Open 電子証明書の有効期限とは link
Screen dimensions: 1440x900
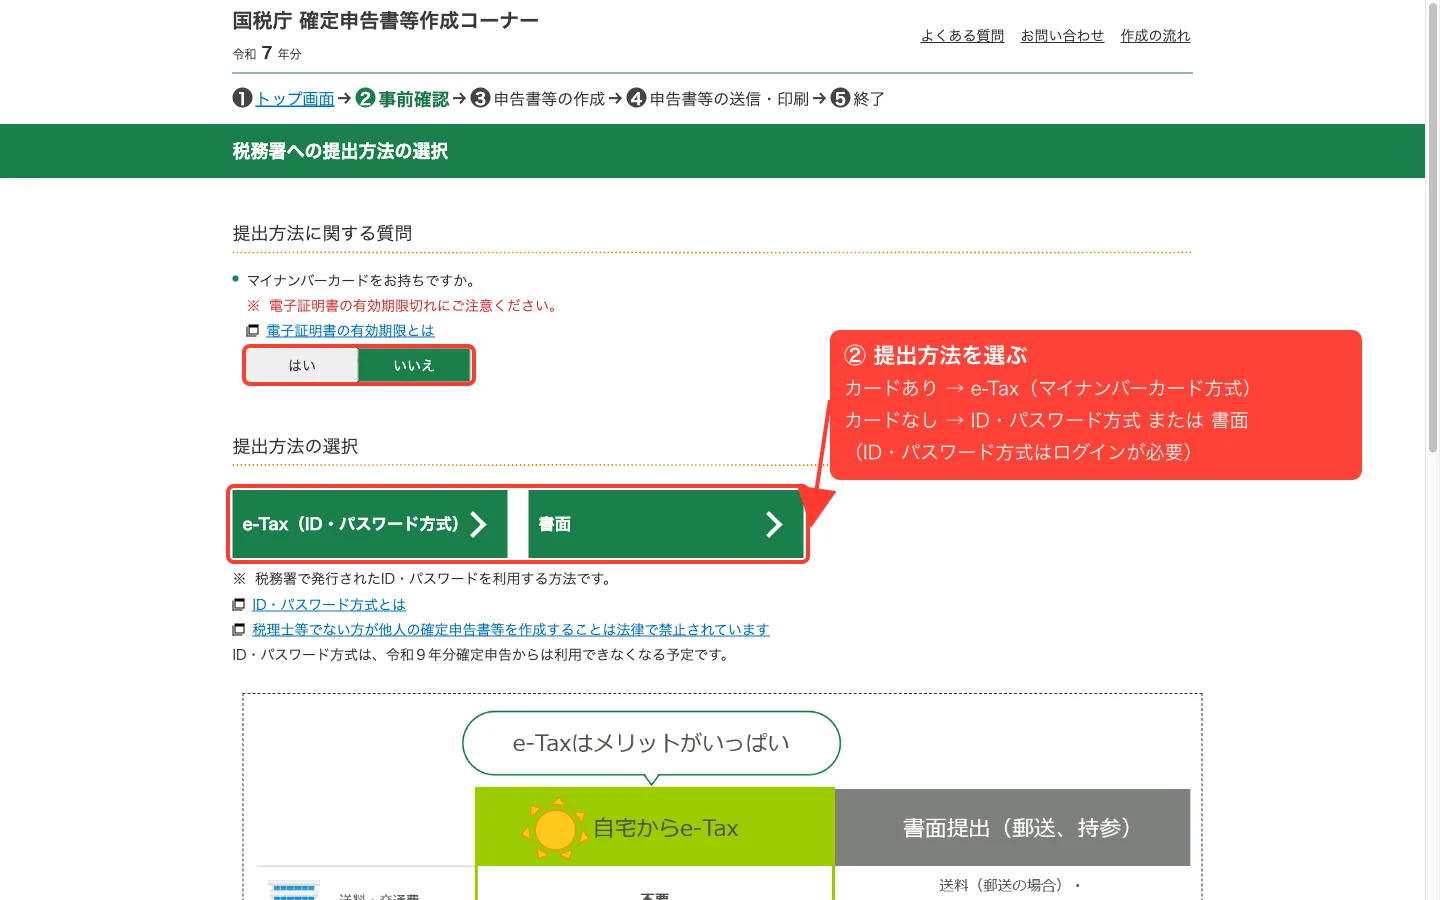click(x=350, y=331)
